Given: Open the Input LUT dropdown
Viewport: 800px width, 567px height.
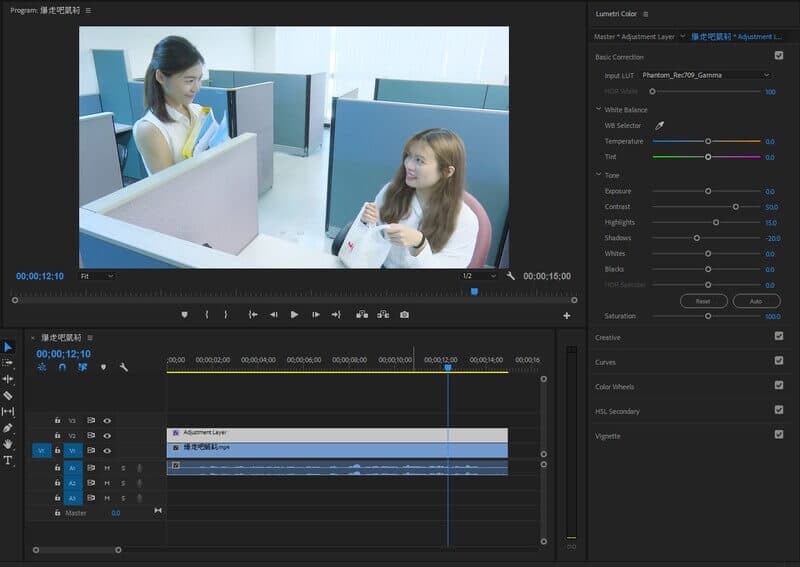Looking at the screenshot, I should coord(706,75).
